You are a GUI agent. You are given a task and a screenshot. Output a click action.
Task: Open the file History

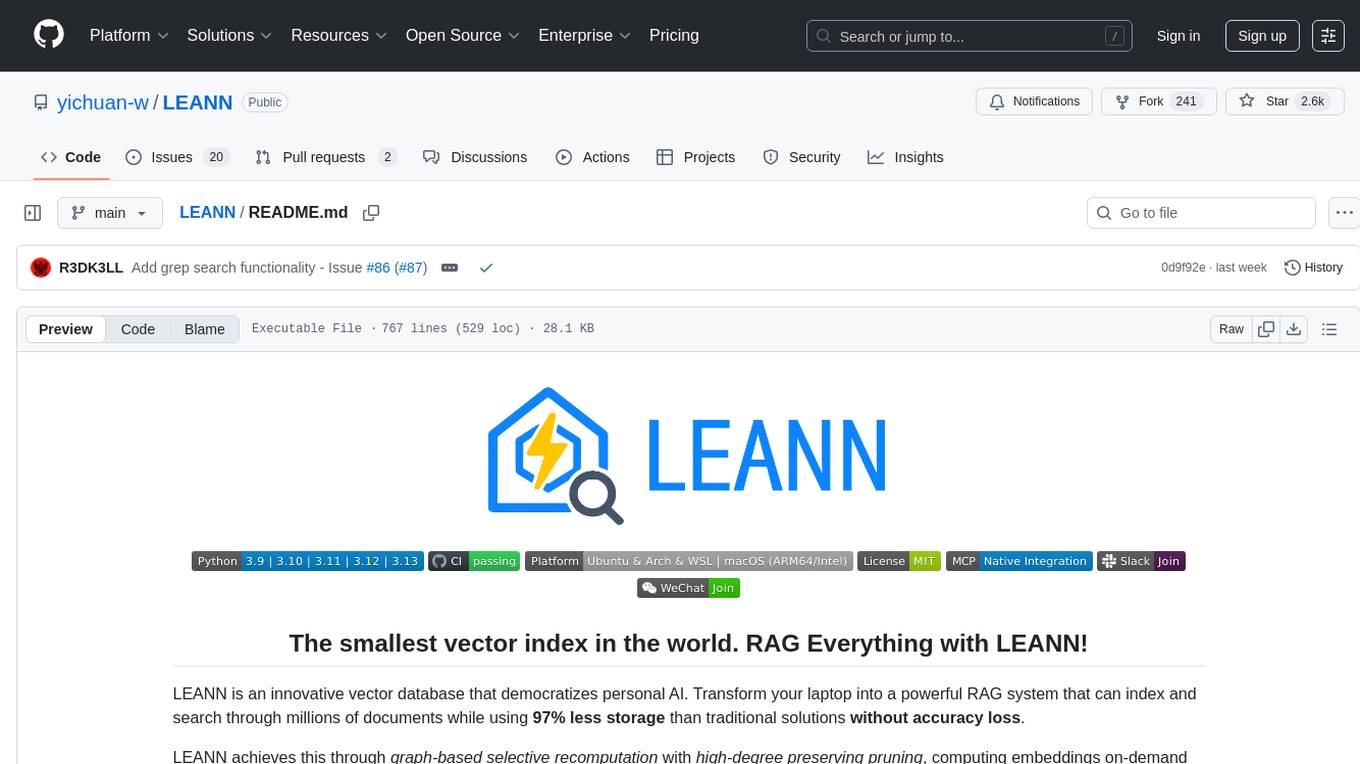[x=1313, y=268]
